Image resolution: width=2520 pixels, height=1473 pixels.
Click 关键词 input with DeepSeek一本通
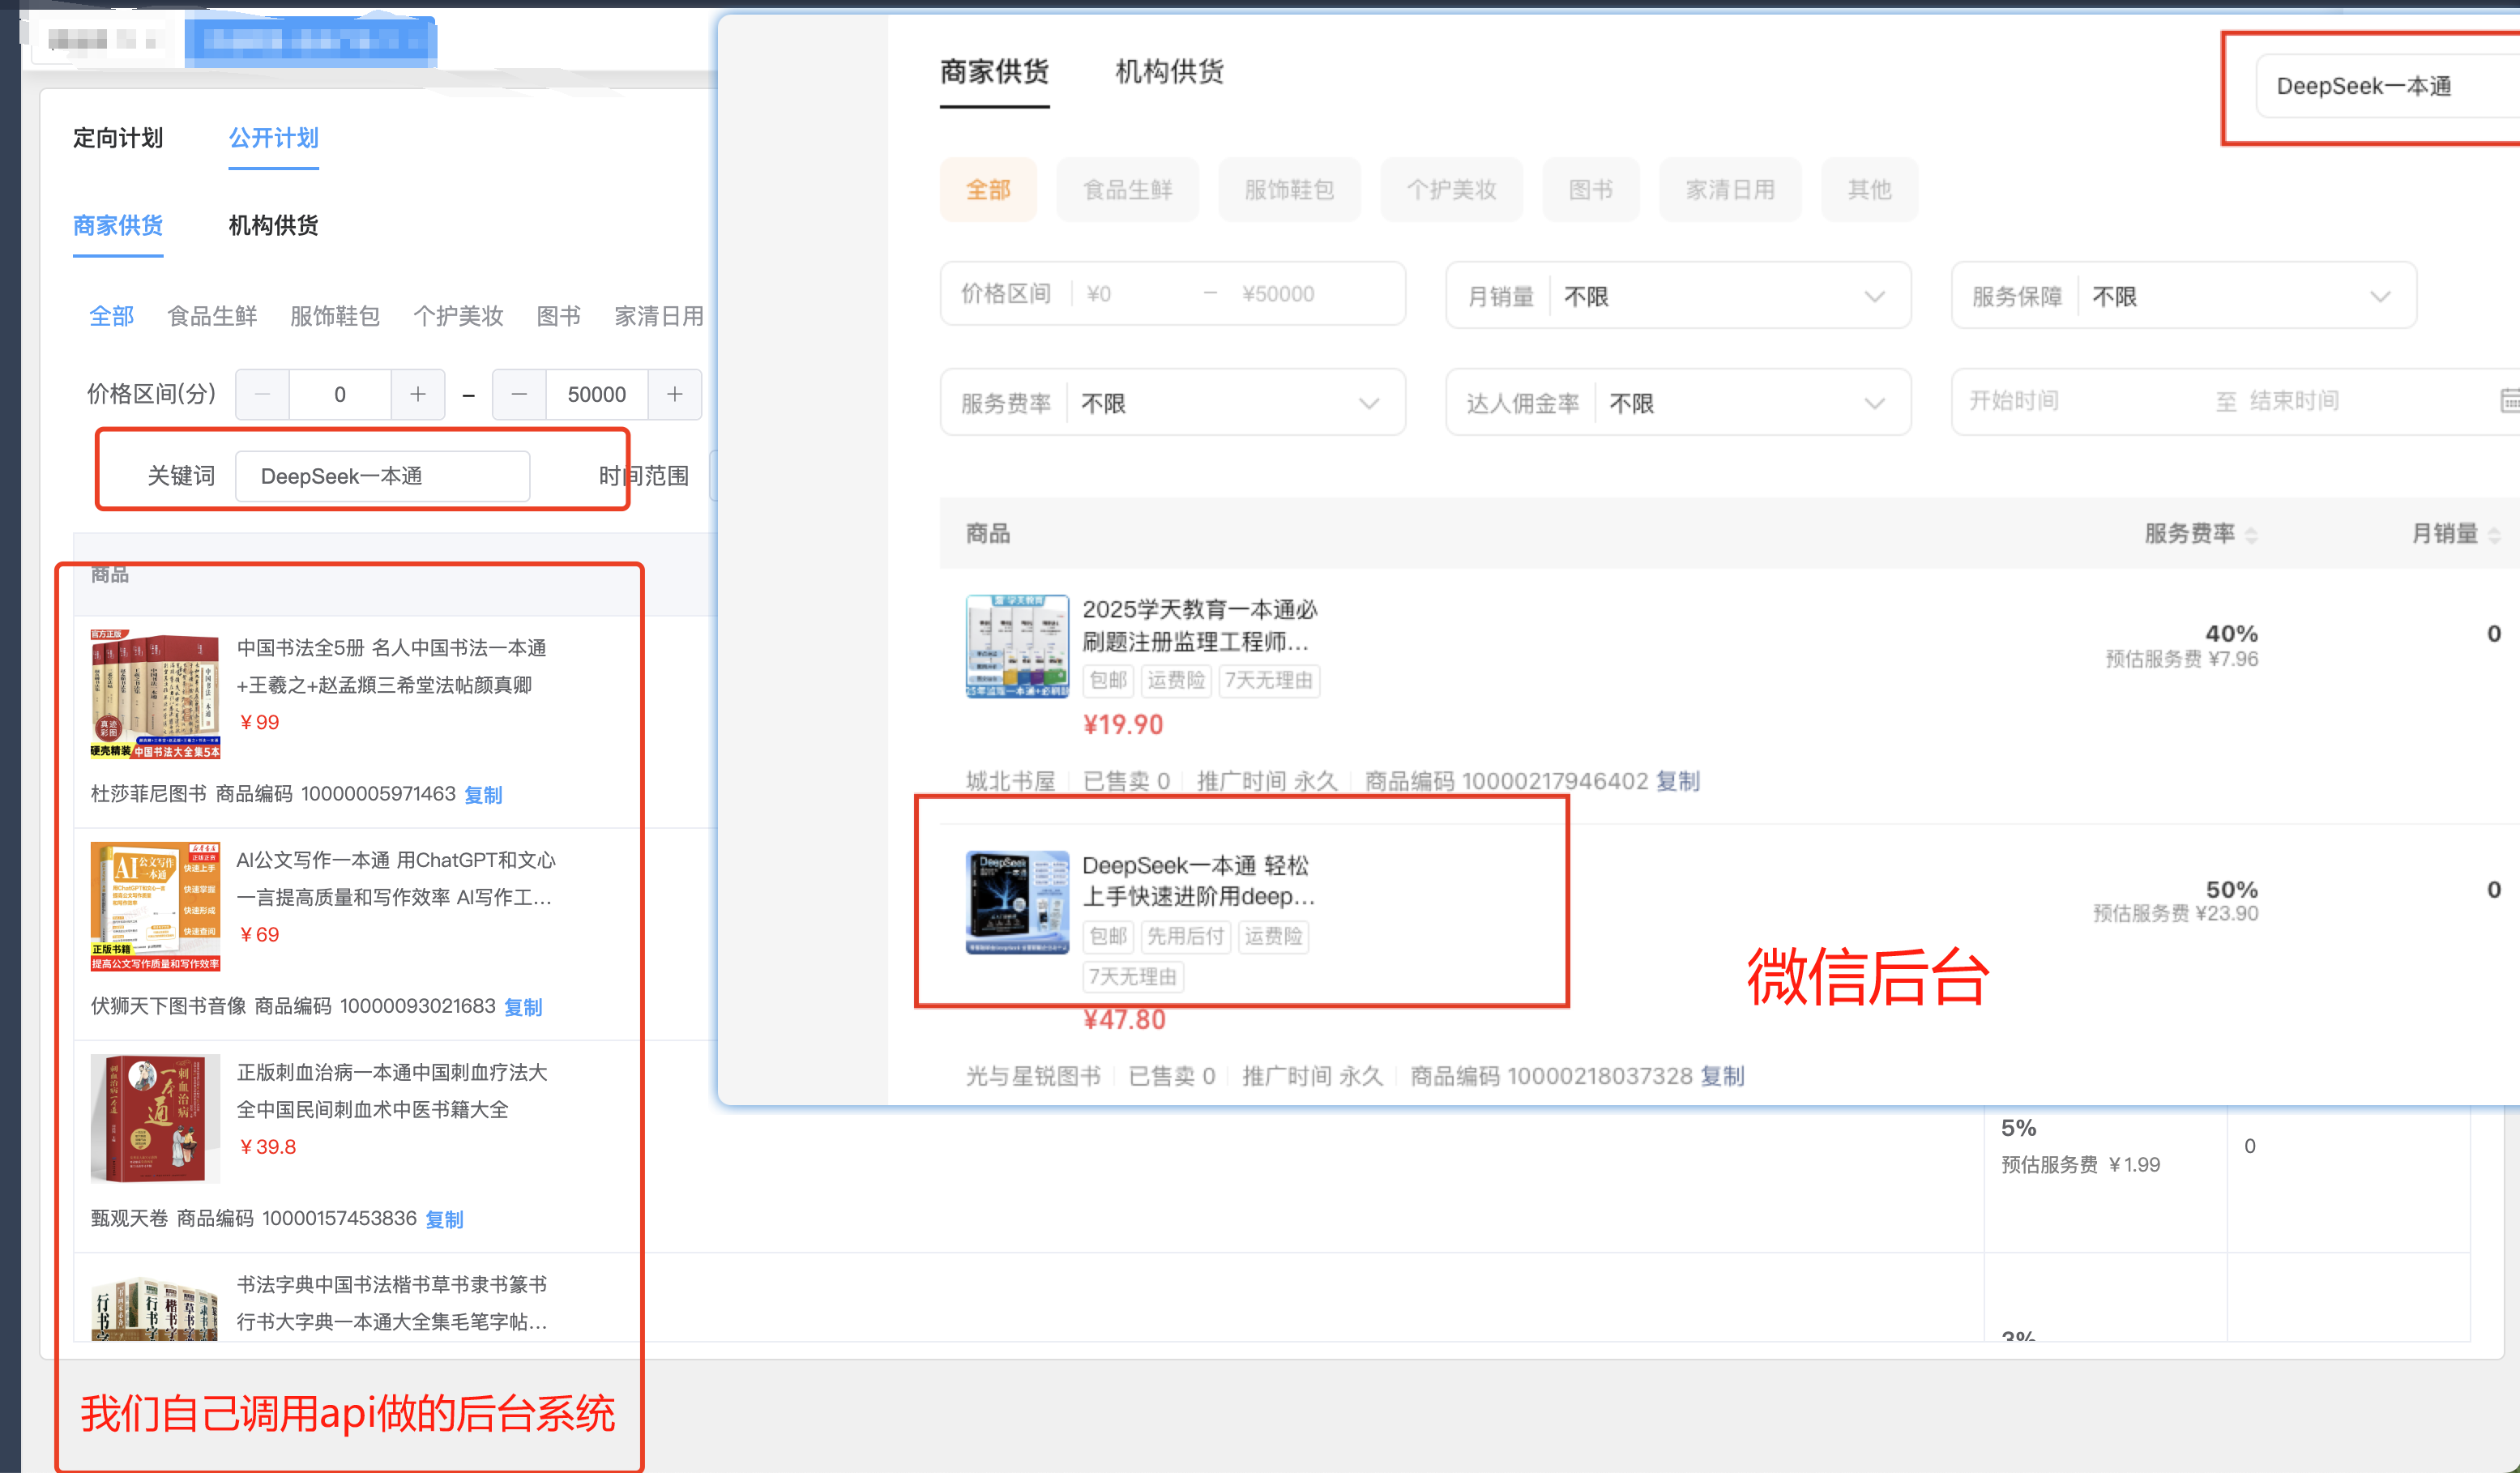[x=382, y=476]
